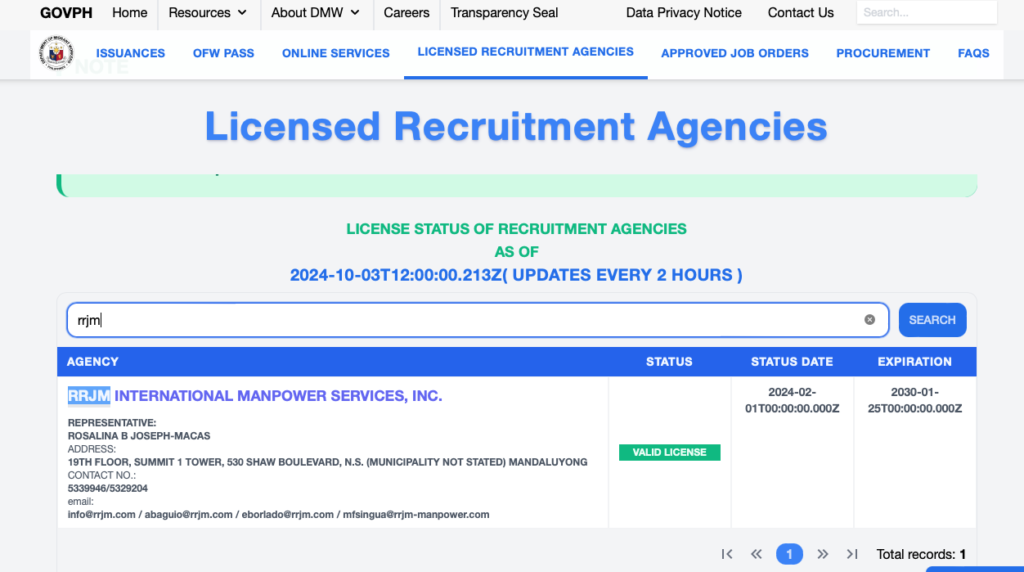Go to previous page of results

[756, 554]
